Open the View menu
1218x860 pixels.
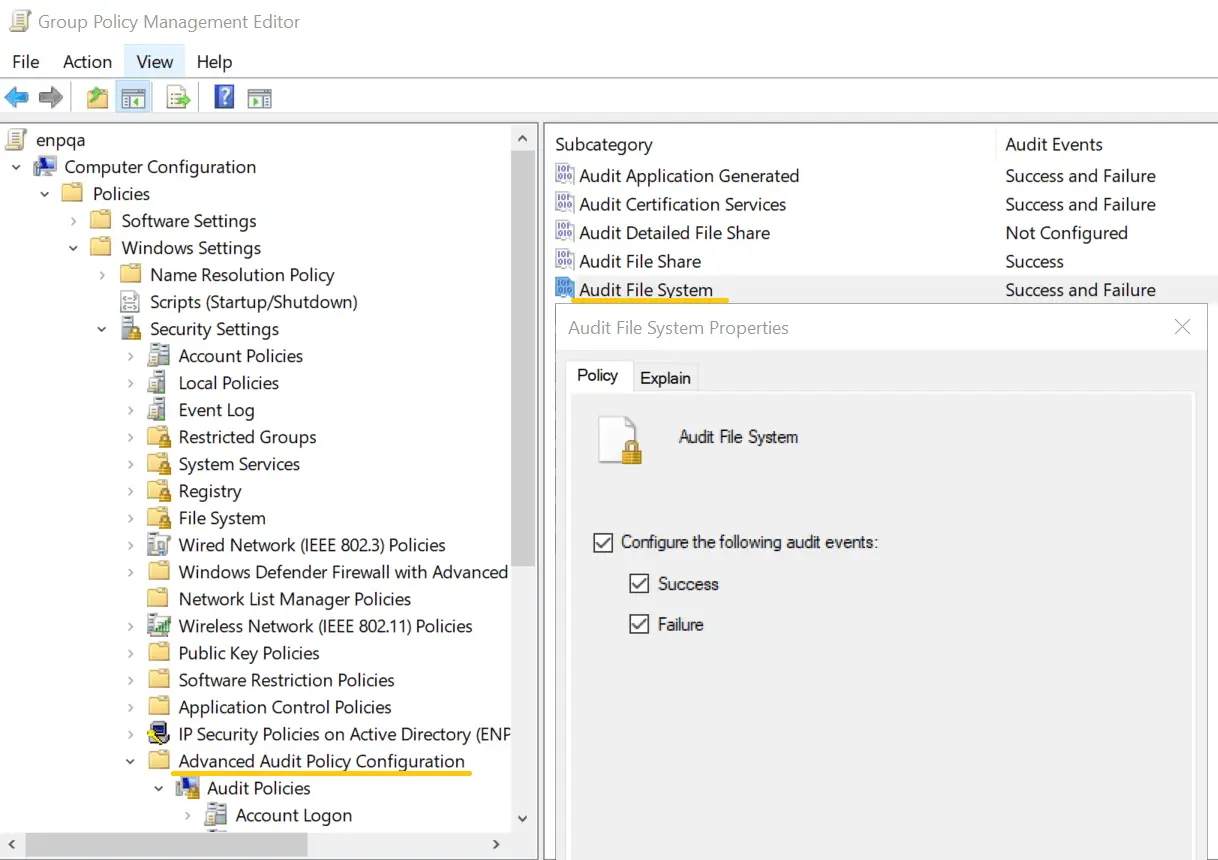coord(153,61)
